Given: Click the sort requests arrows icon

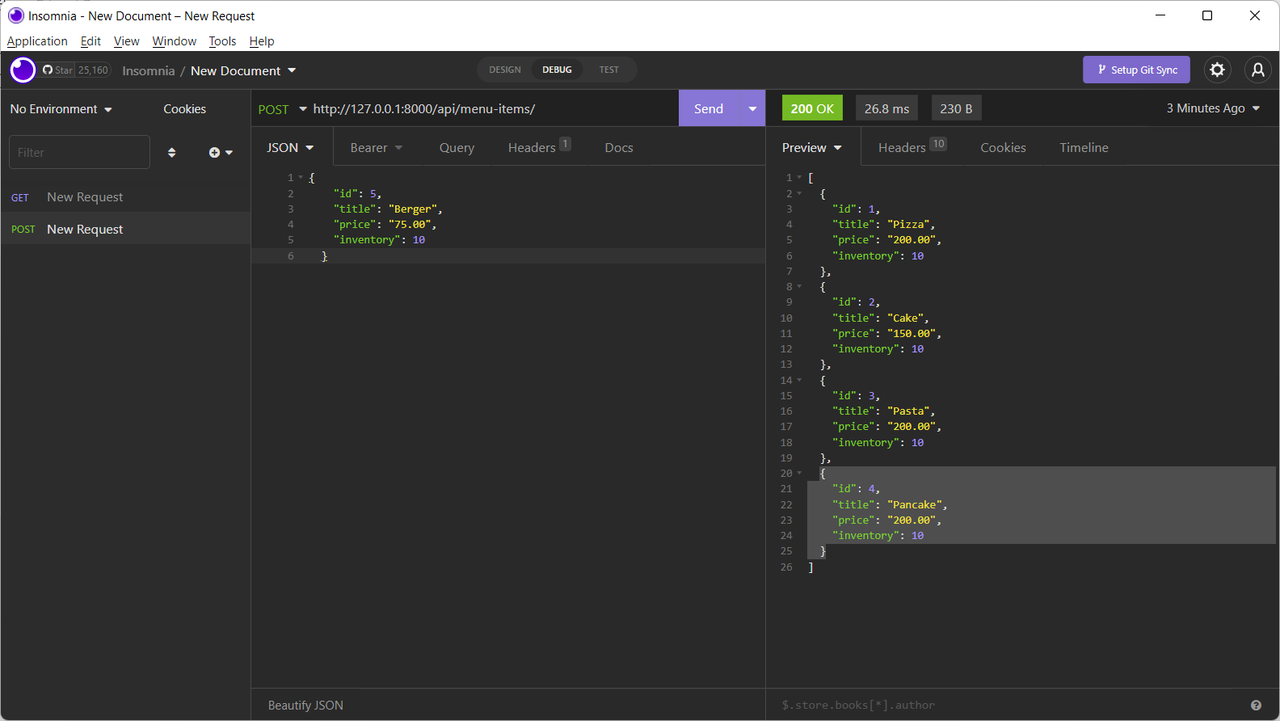Looking at the screenshot, I should (172, 152).
